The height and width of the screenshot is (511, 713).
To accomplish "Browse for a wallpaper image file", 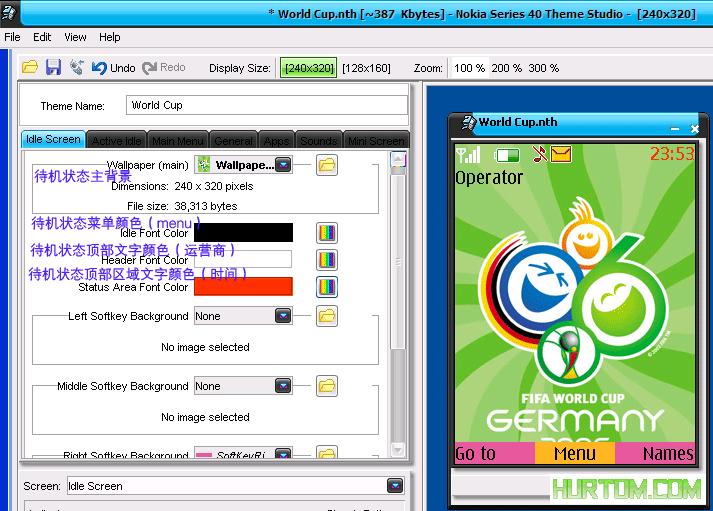I will pos(327,165).
